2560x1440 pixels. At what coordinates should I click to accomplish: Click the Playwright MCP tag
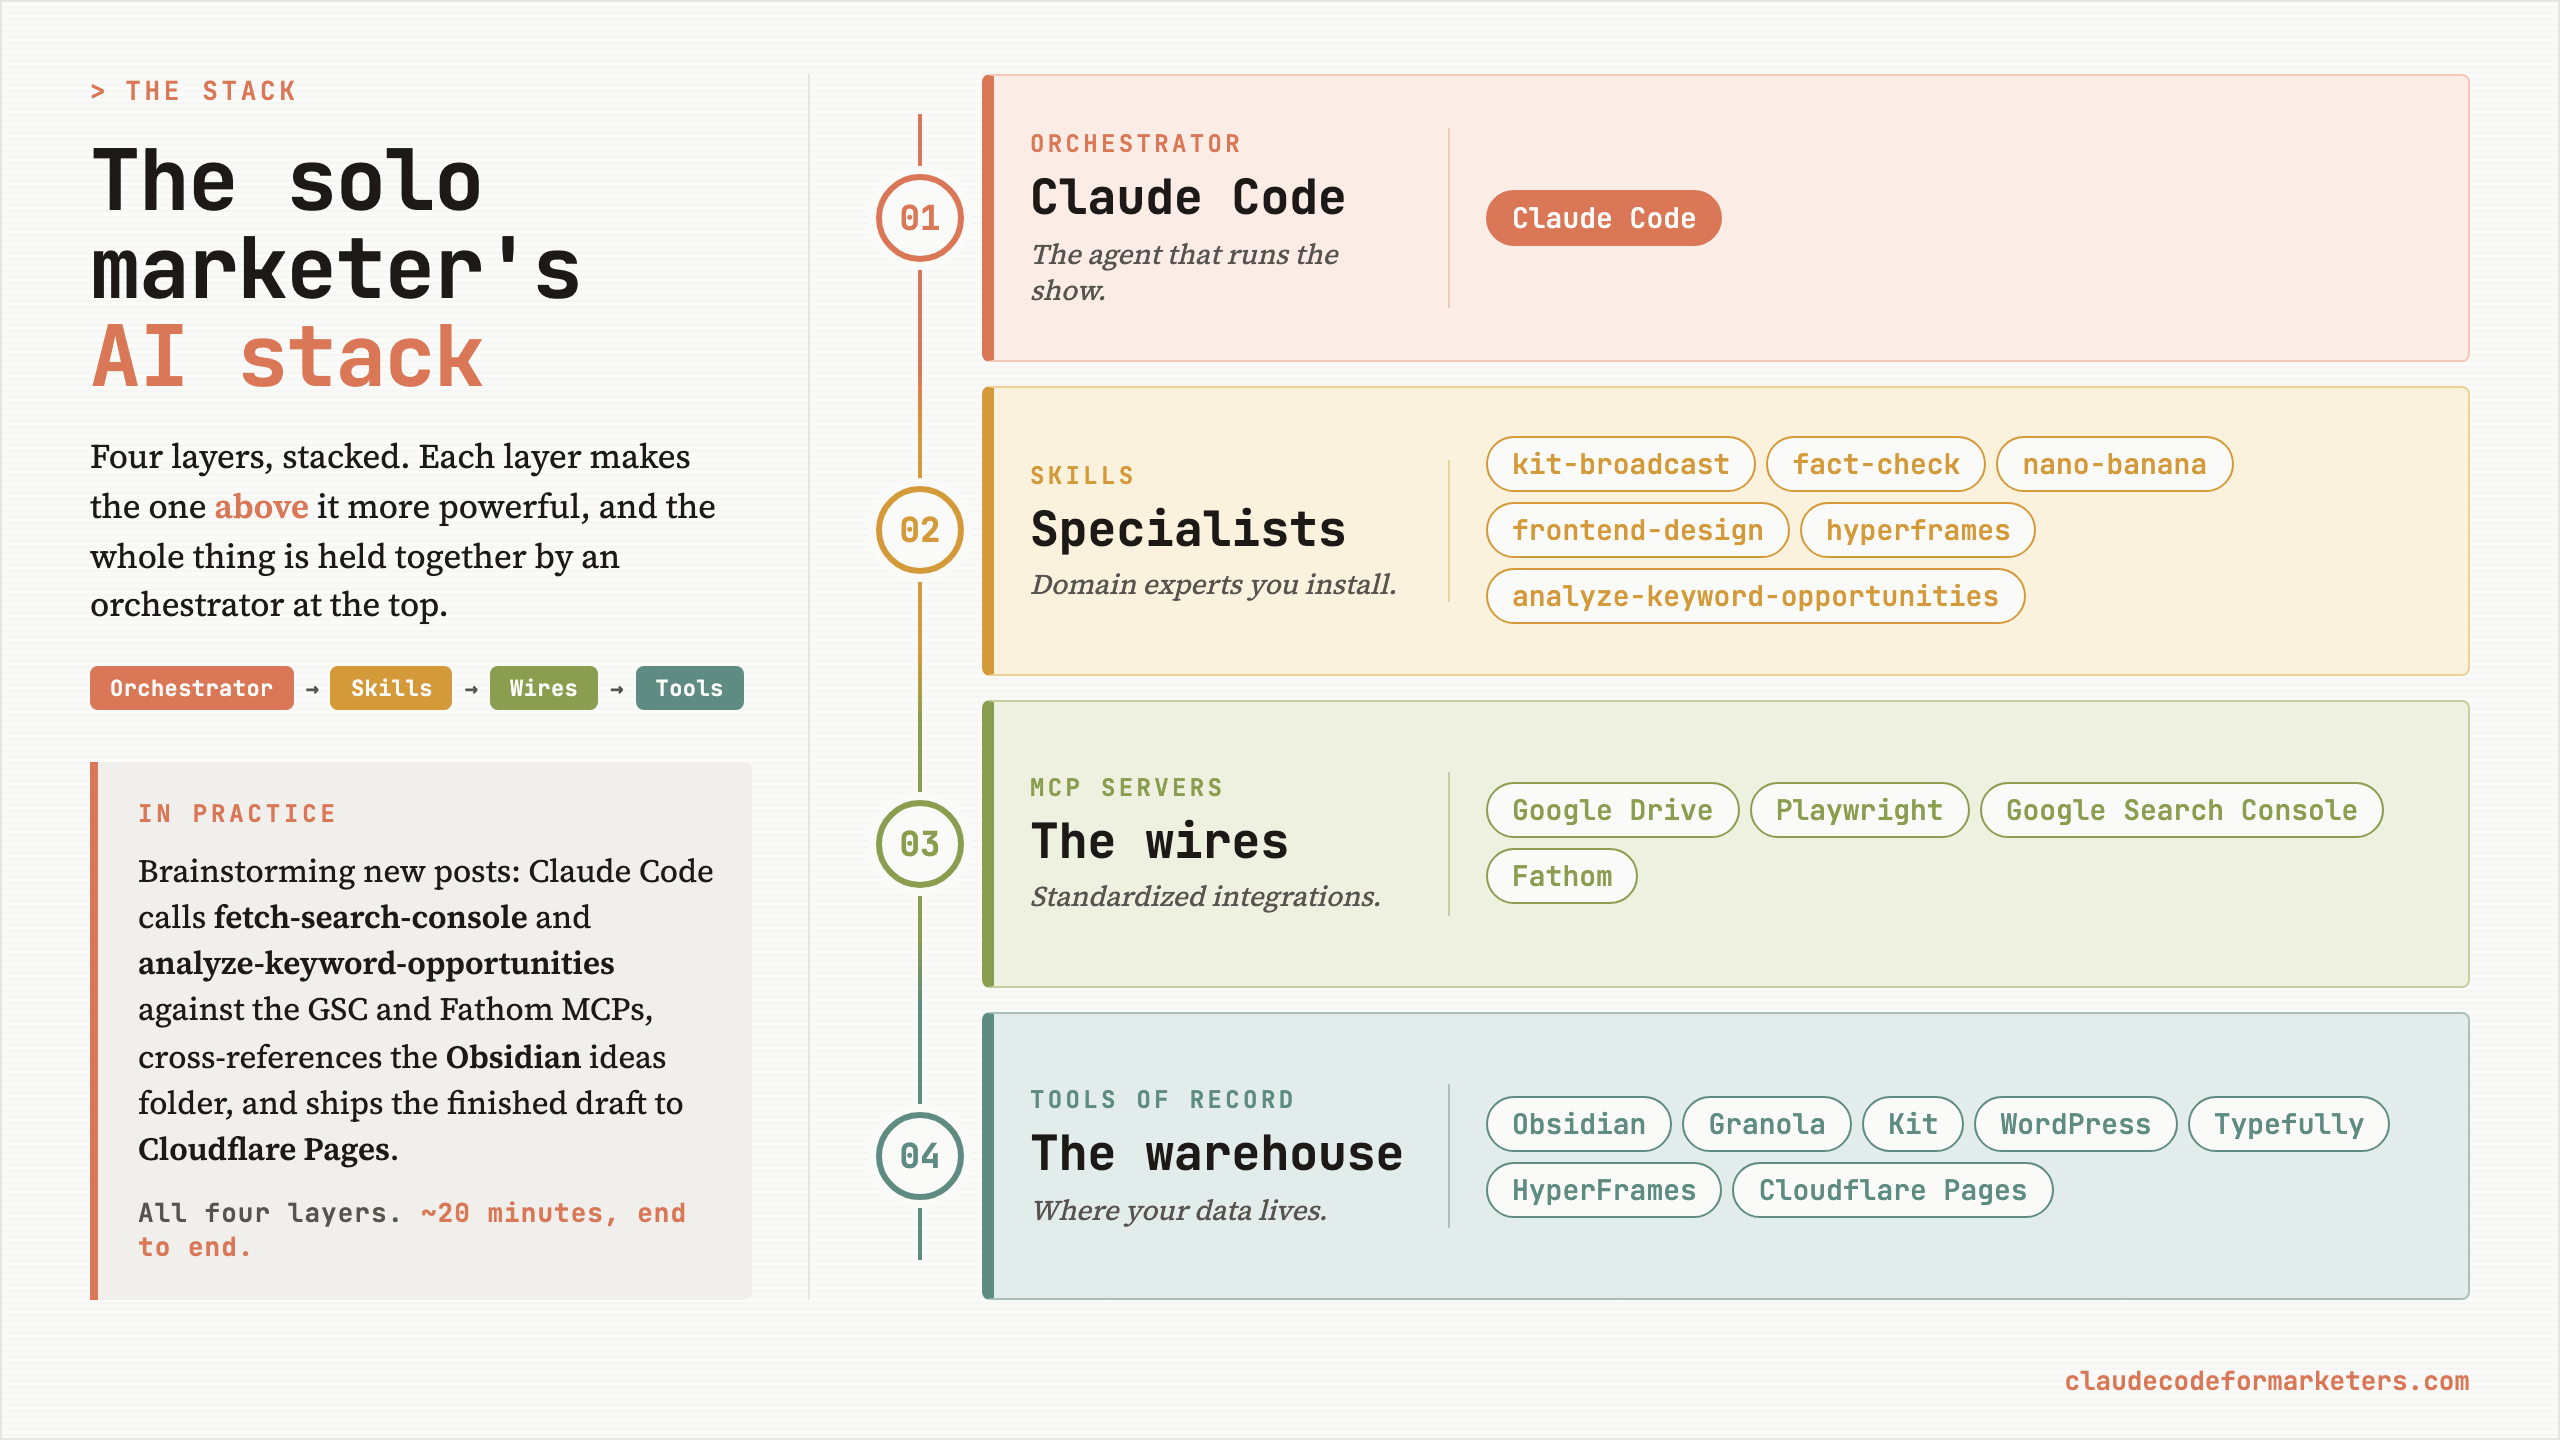[x=1859, y=810]
